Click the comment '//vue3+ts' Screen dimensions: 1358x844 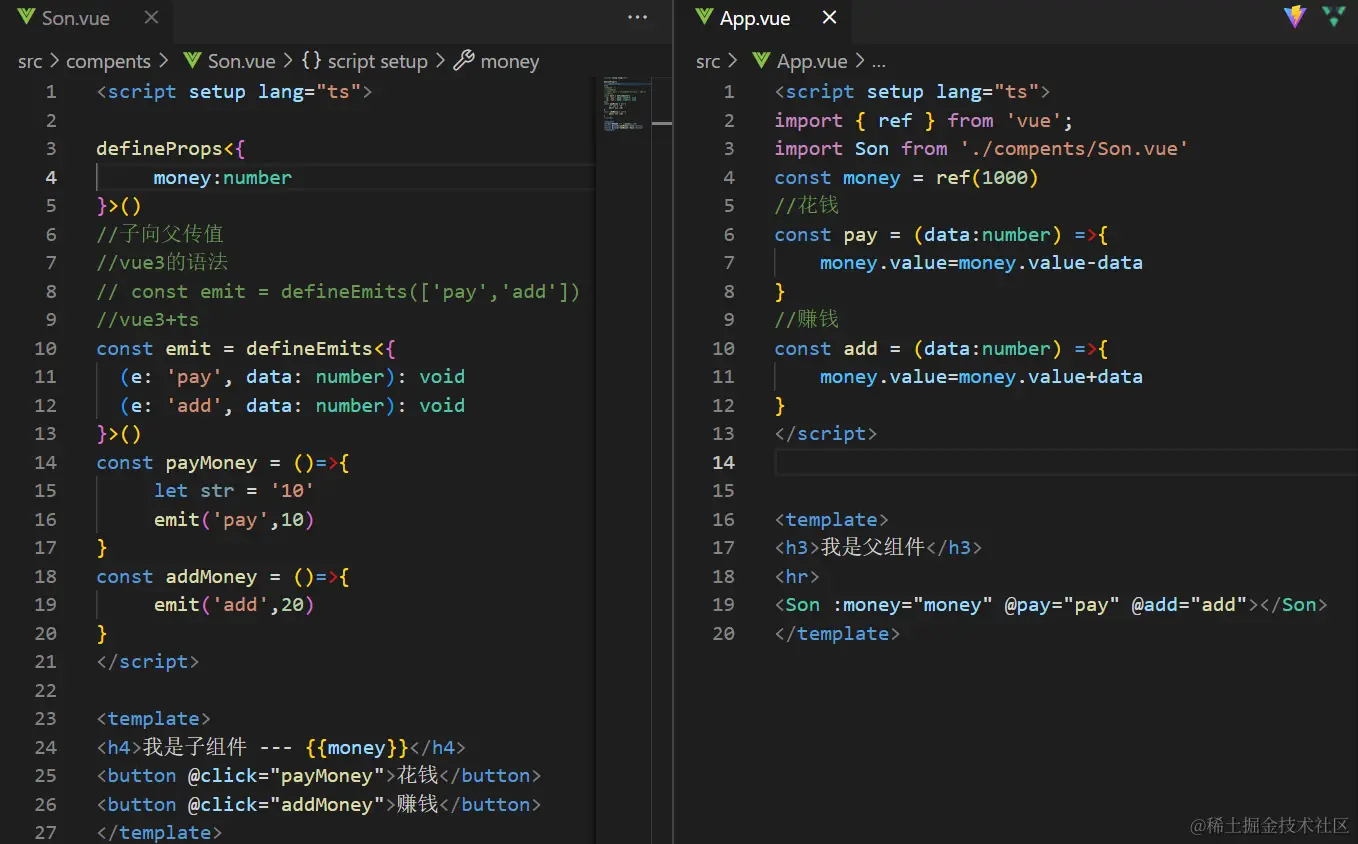pos(148,320)
